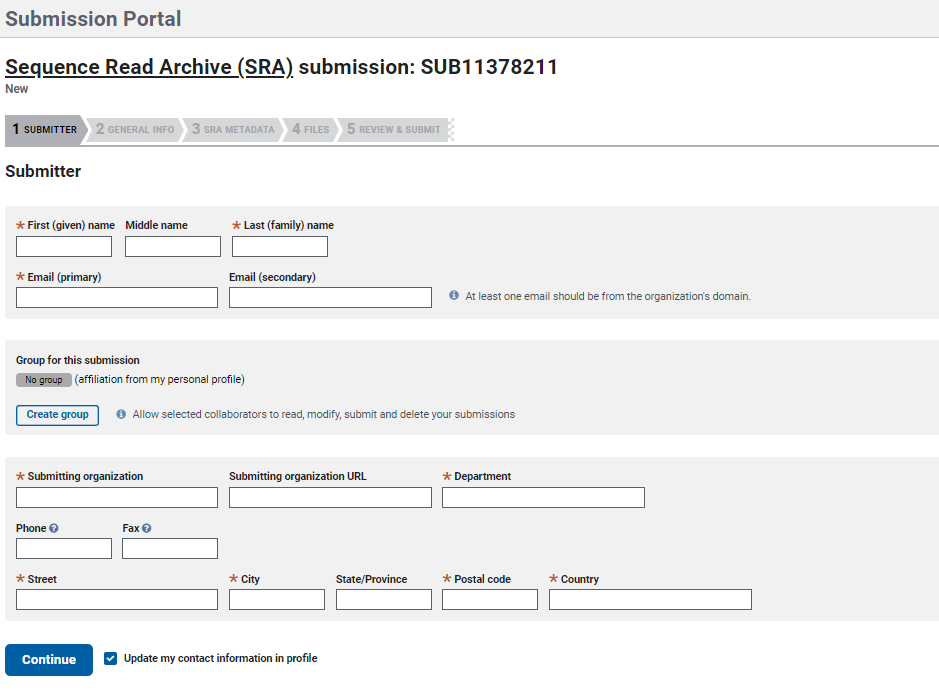Click the Submitting organization URL field
This screenshot has width=939, height=695.
tap(330, 497)
